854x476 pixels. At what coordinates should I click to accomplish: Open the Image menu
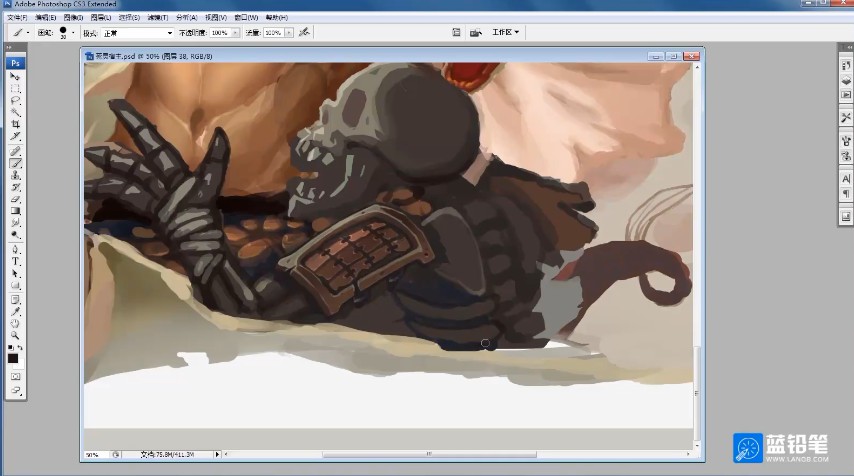click(74, 17)
